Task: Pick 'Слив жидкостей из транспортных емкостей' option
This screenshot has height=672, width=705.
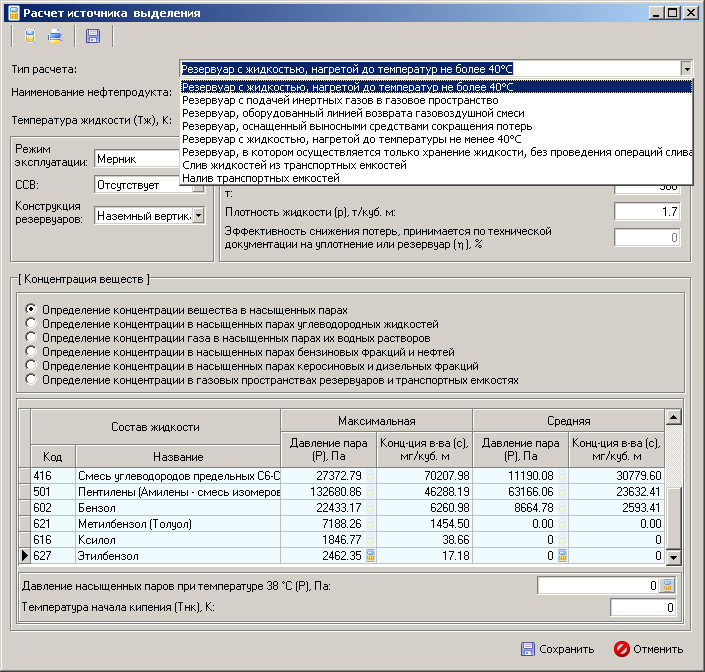Action: [x=294, y=165]
